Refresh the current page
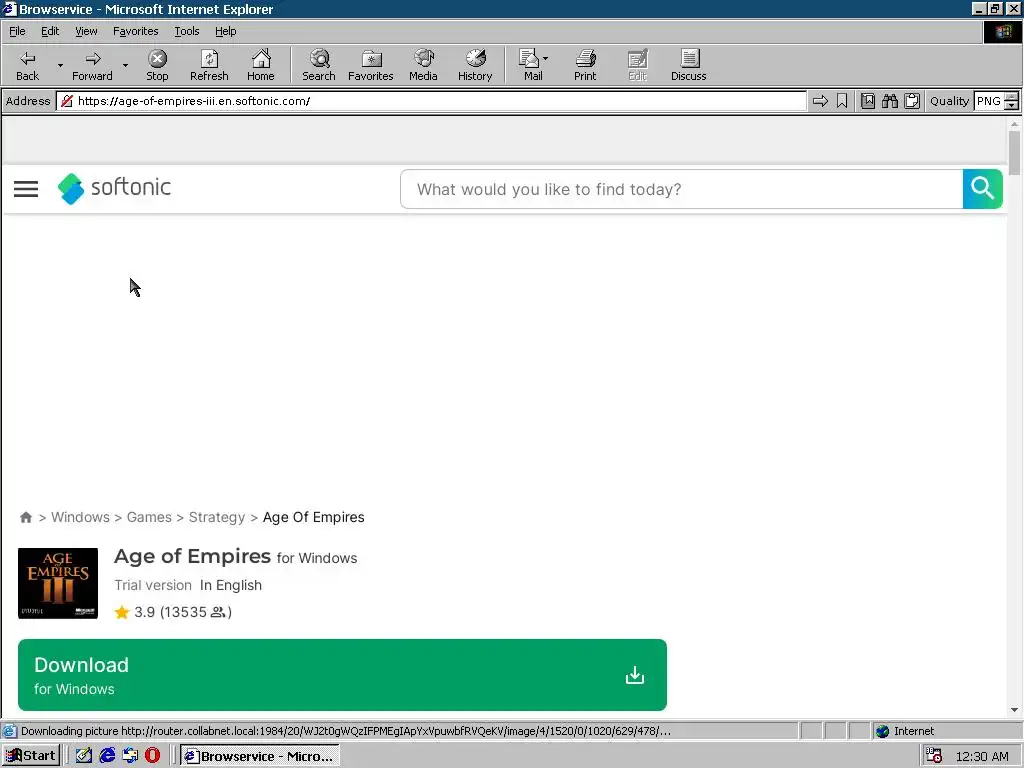This screenshot has height=768, width=1024. tap(209, 65)
